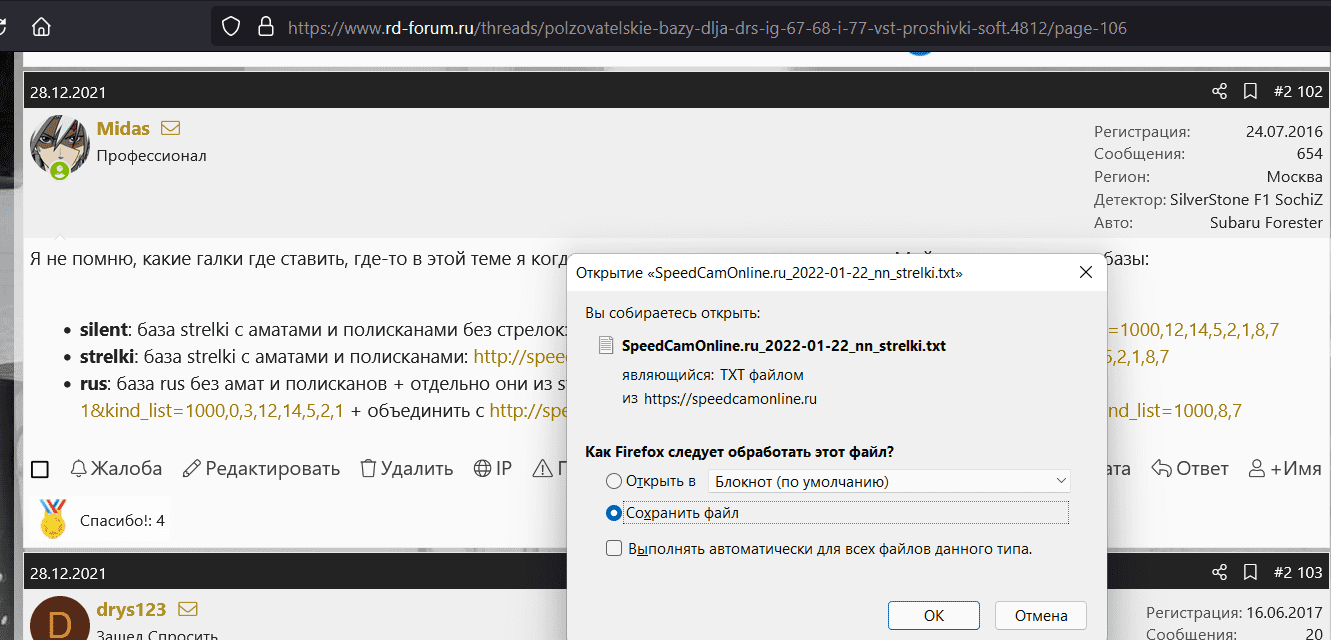Click the padlock site security icon

click(265, 27)
